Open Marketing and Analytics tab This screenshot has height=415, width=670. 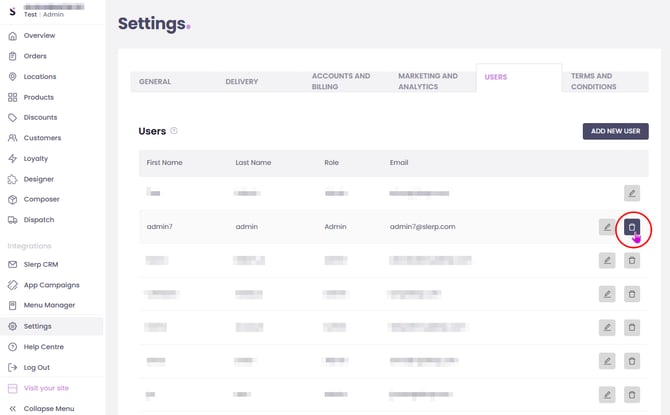point(428,81)
